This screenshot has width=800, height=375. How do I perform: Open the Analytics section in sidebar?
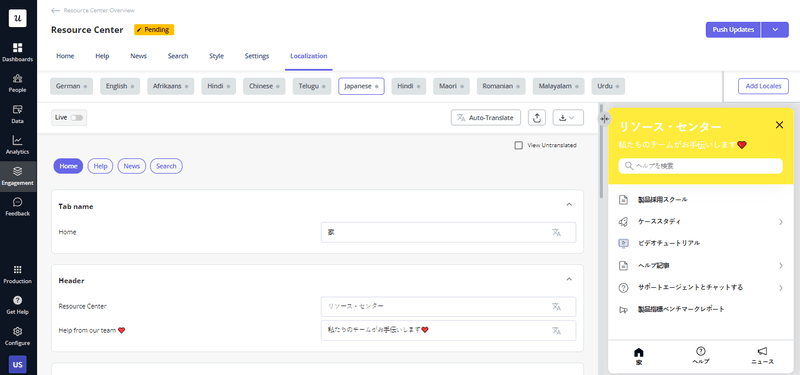tap(17, 145)
